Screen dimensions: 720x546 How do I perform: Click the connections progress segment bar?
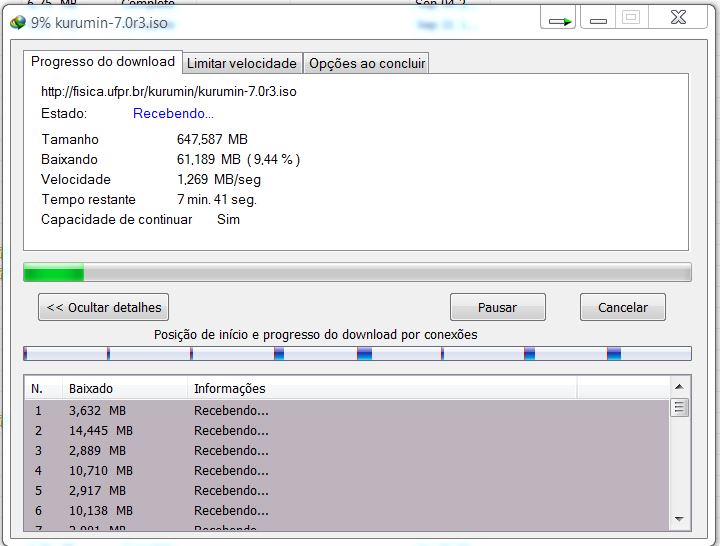coord(357,354)
